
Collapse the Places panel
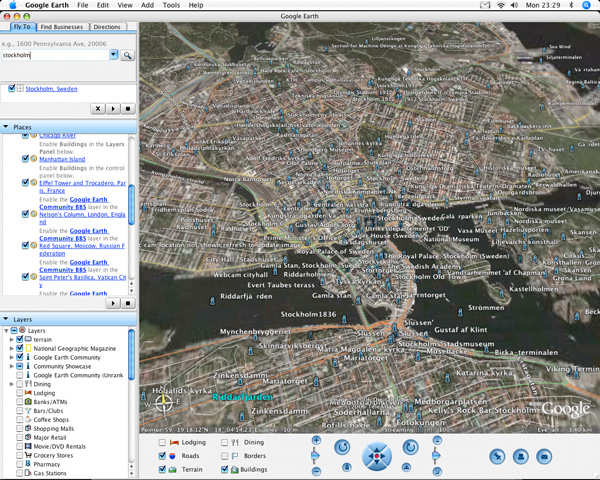tap(6, 127)
